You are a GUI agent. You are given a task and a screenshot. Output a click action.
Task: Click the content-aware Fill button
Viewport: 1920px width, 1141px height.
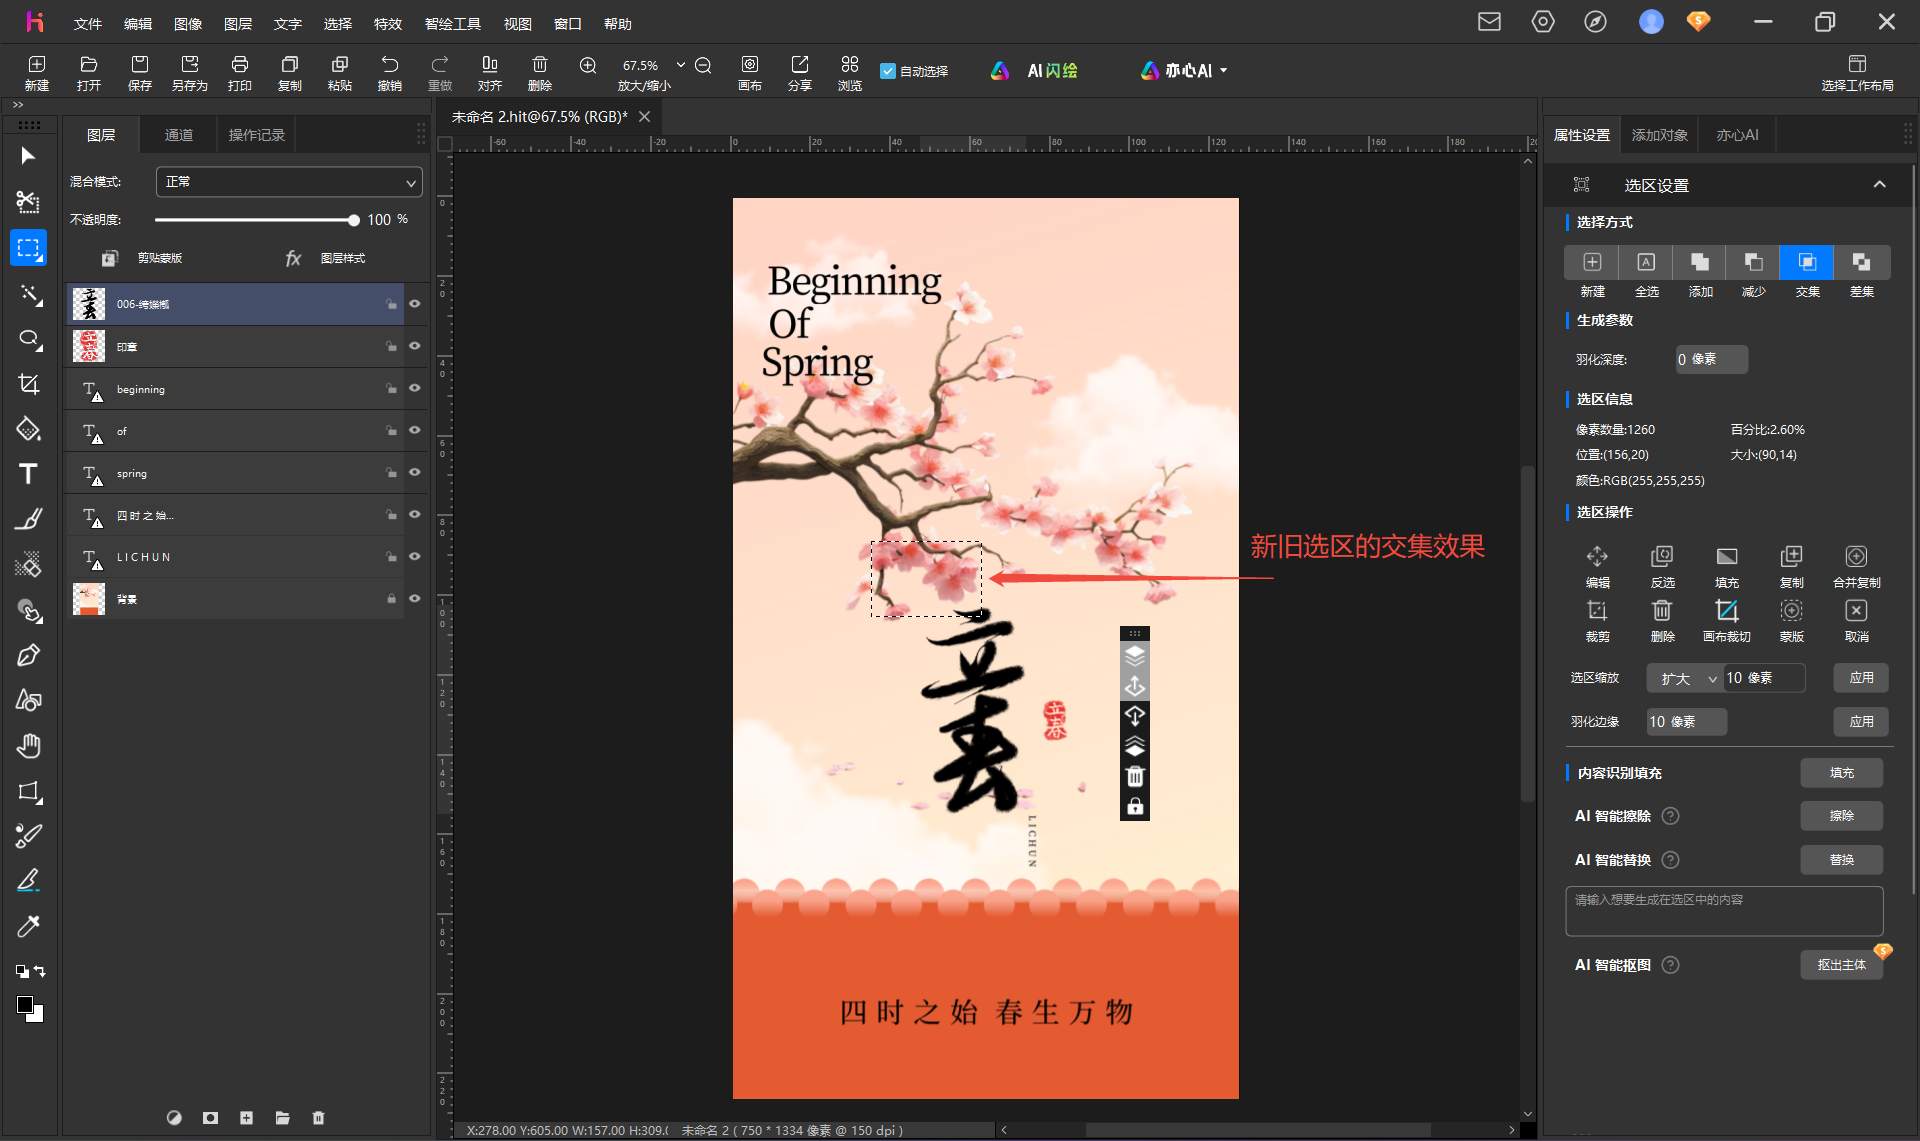pos(1841,773)
